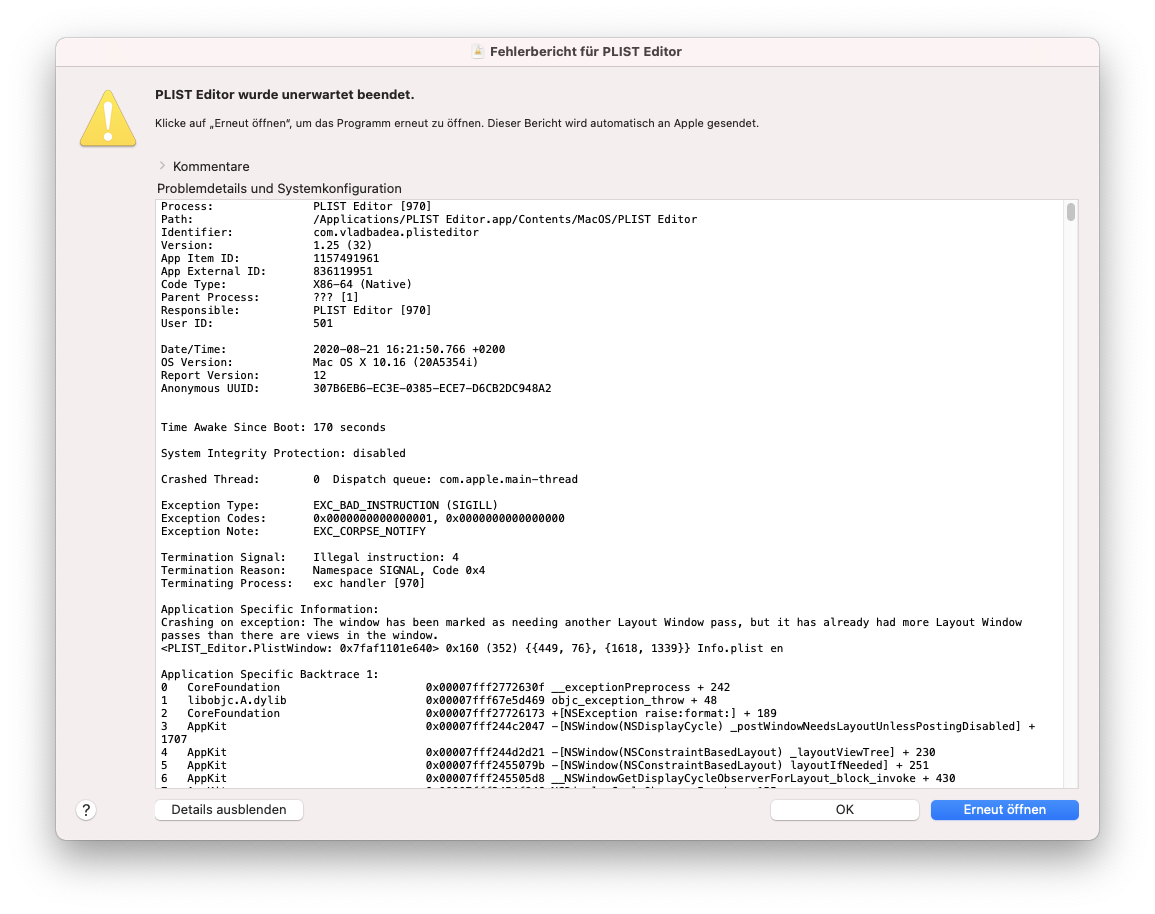Click backtrace row 'objc_exception_throw + 48'
This screenshot has width=1155, height=914.
point(439,700)
